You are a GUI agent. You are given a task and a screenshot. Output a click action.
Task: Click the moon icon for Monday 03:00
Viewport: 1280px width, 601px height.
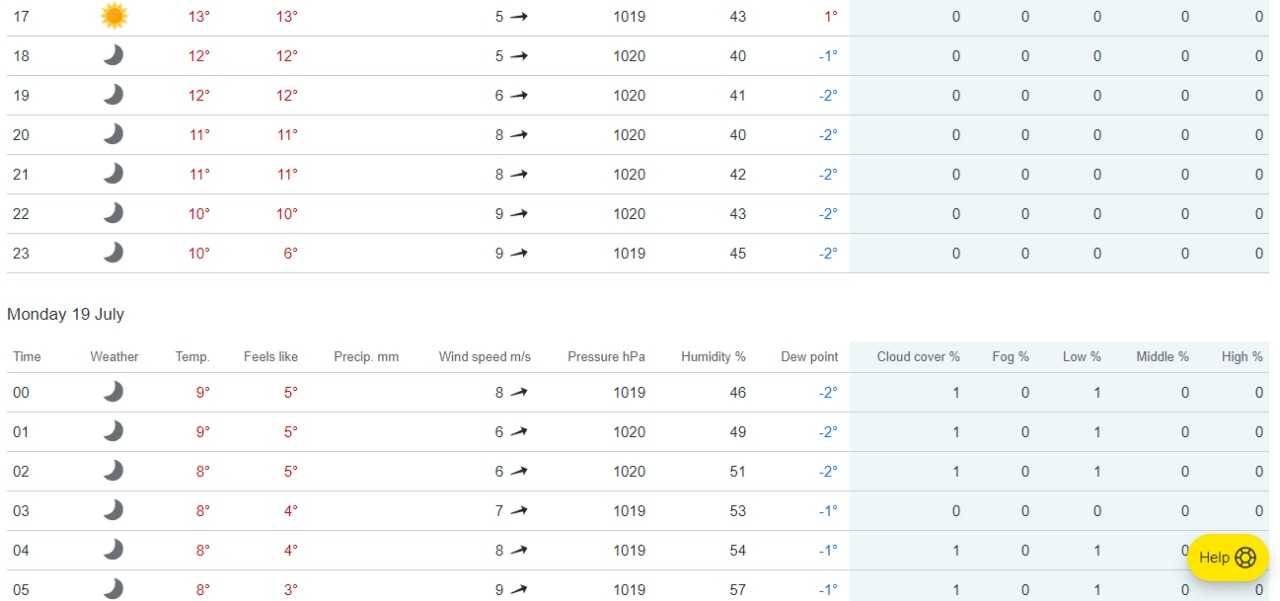(x=114, y=511)
